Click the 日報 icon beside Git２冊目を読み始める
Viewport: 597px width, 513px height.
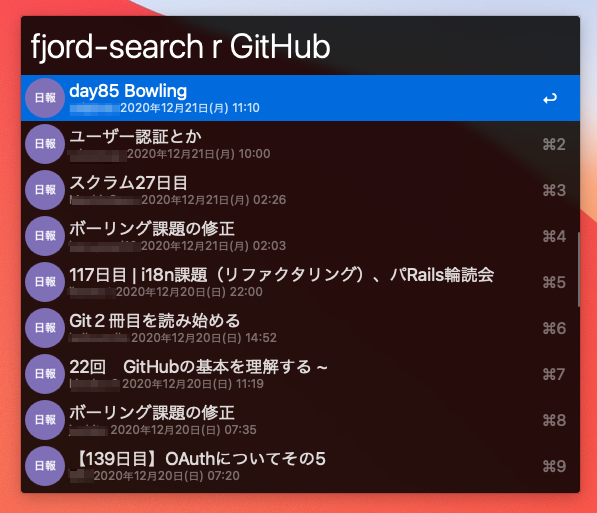click(x=45, y=328)
